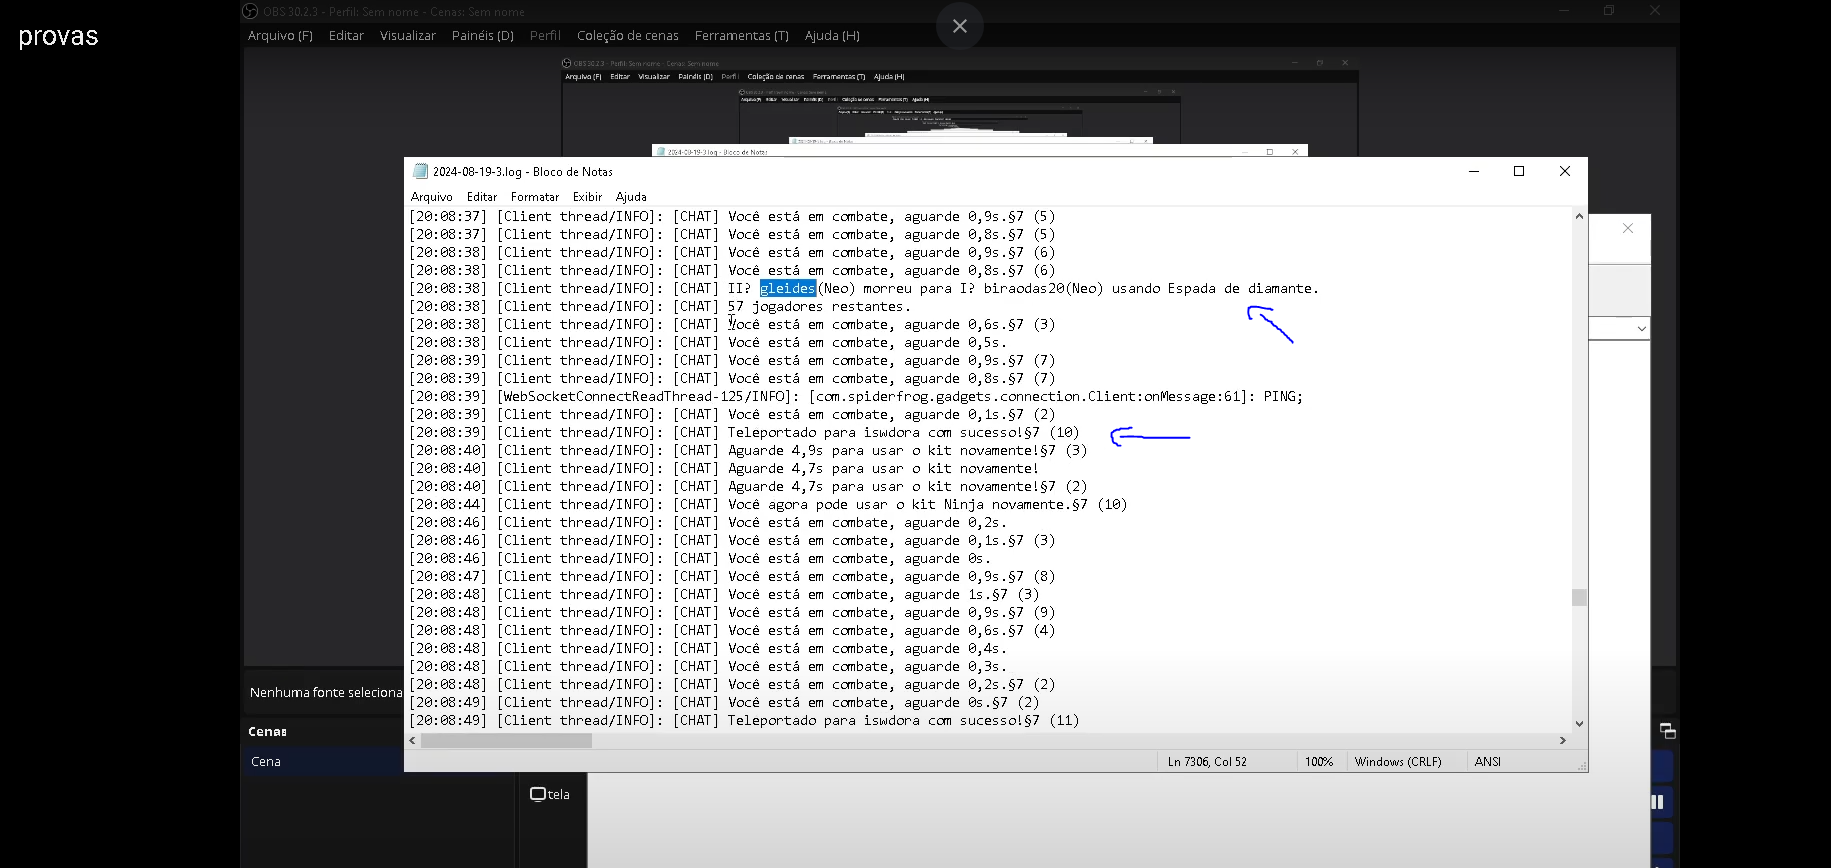
Task: Click the OBS 'Cenas' panel header
Action: [x=267, y=732]
